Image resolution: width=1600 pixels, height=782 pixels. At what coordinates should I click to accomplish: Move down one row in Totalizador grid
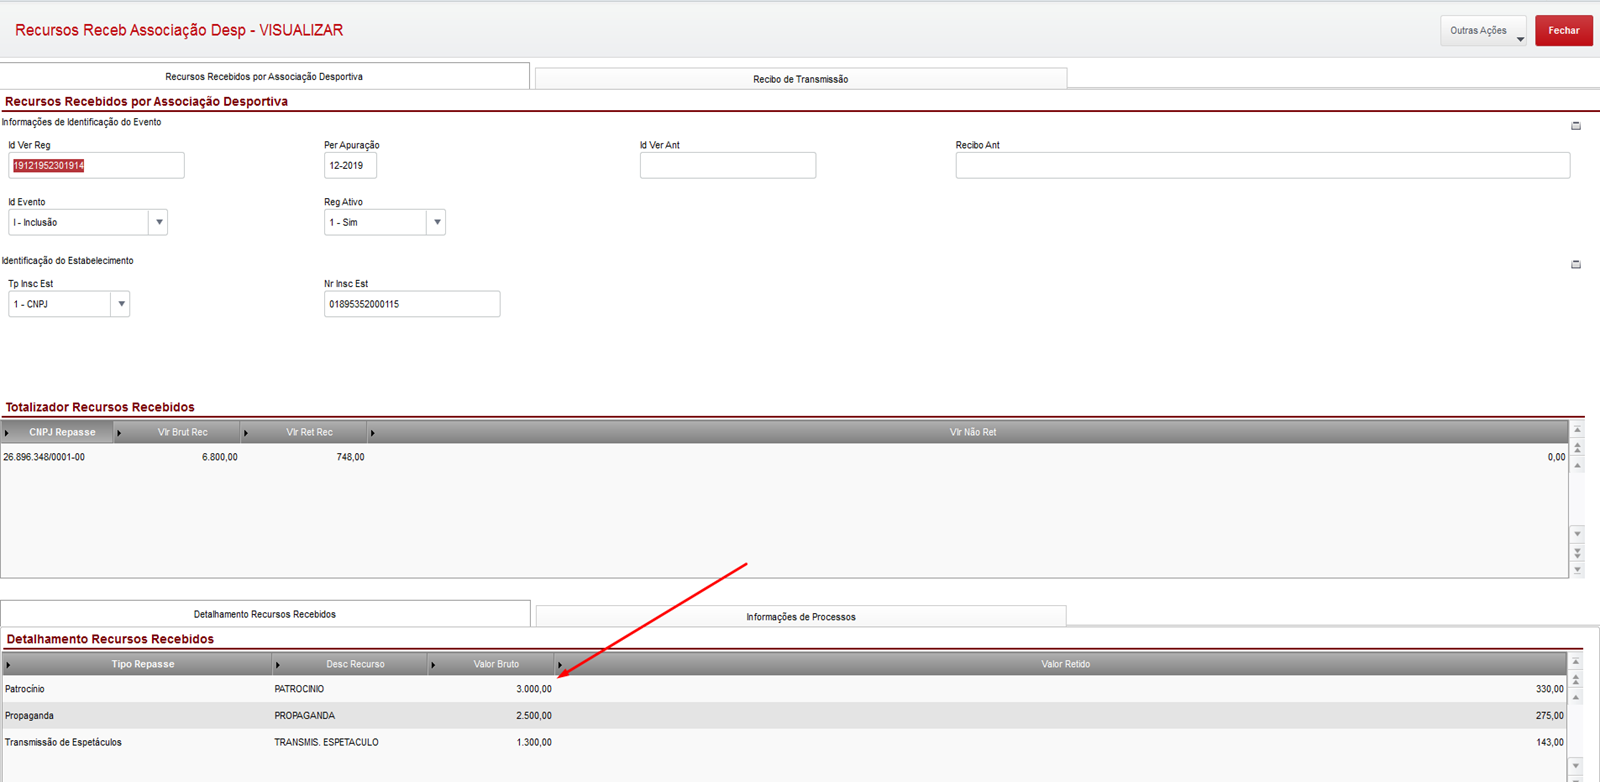click(x=1577, y=534)
